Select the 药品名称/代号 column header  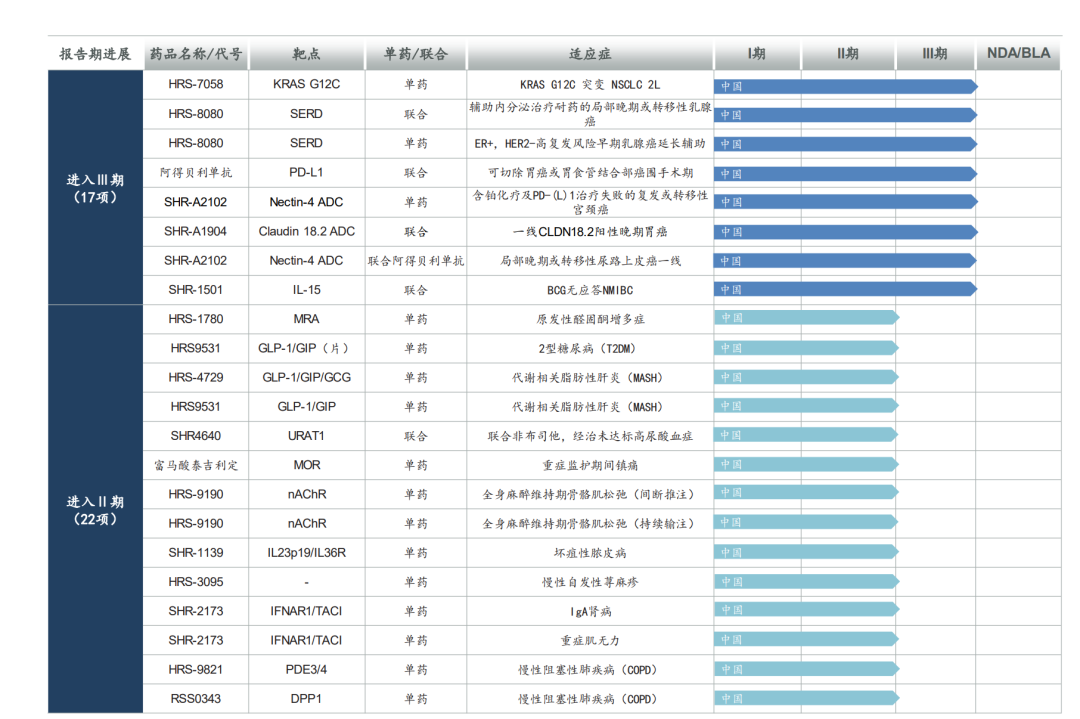(196, 54)
